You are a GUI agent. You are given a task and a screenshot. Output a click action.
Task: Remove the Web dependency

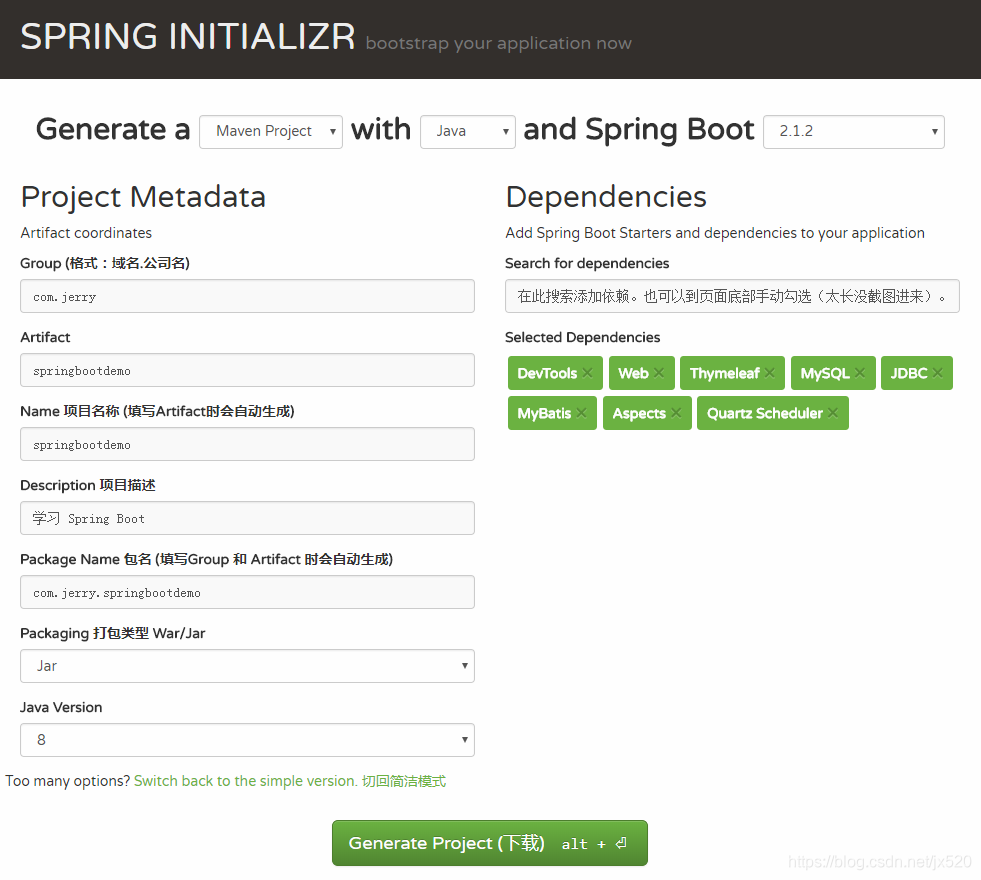pos(661,373)
